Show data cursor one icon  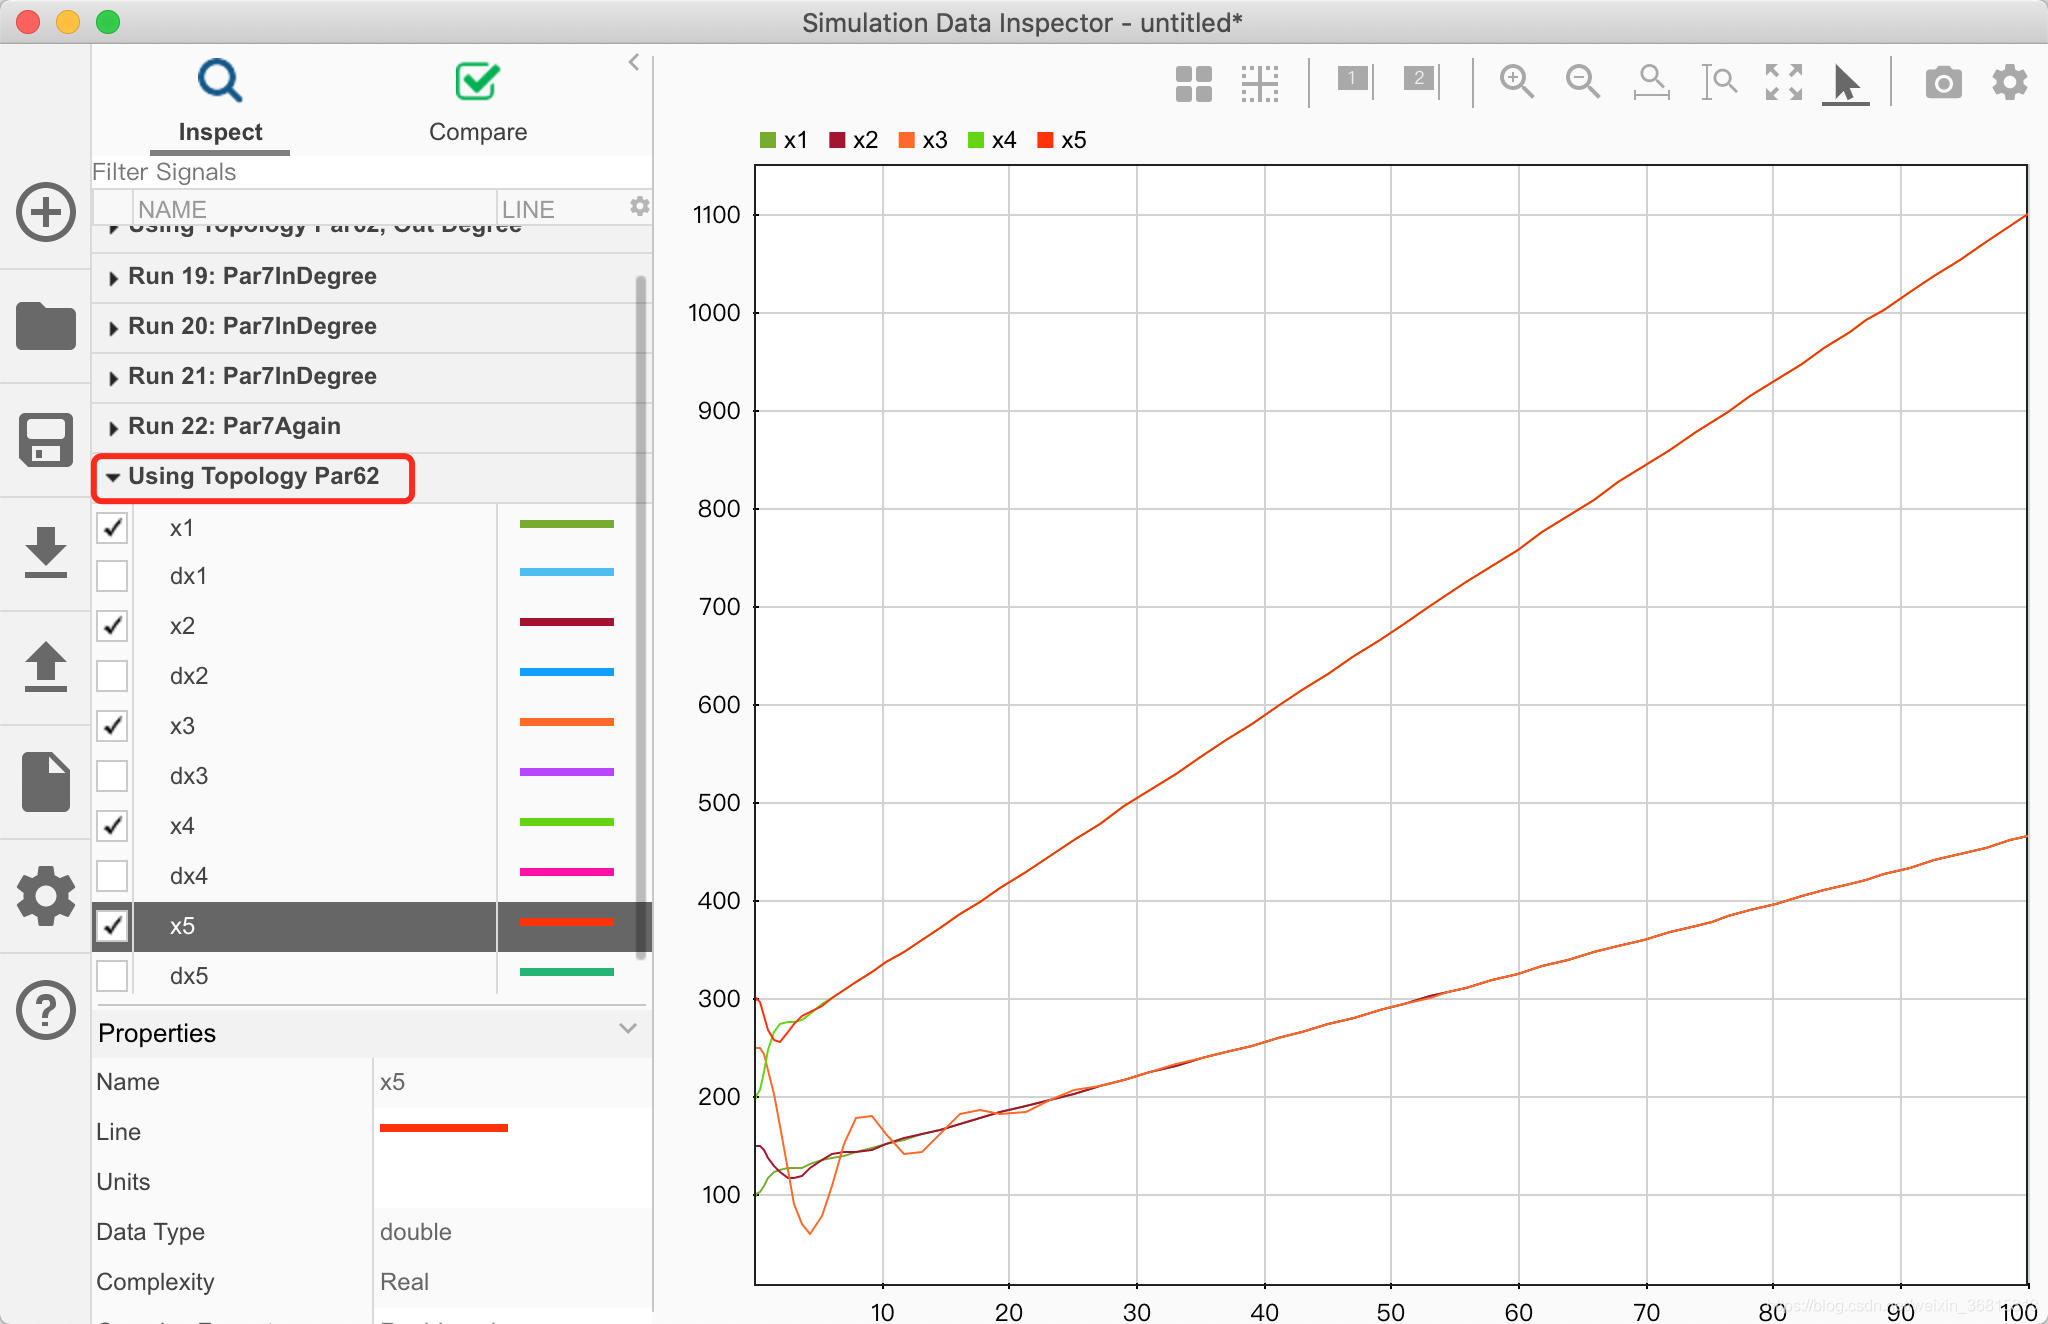pos(1355,80)
